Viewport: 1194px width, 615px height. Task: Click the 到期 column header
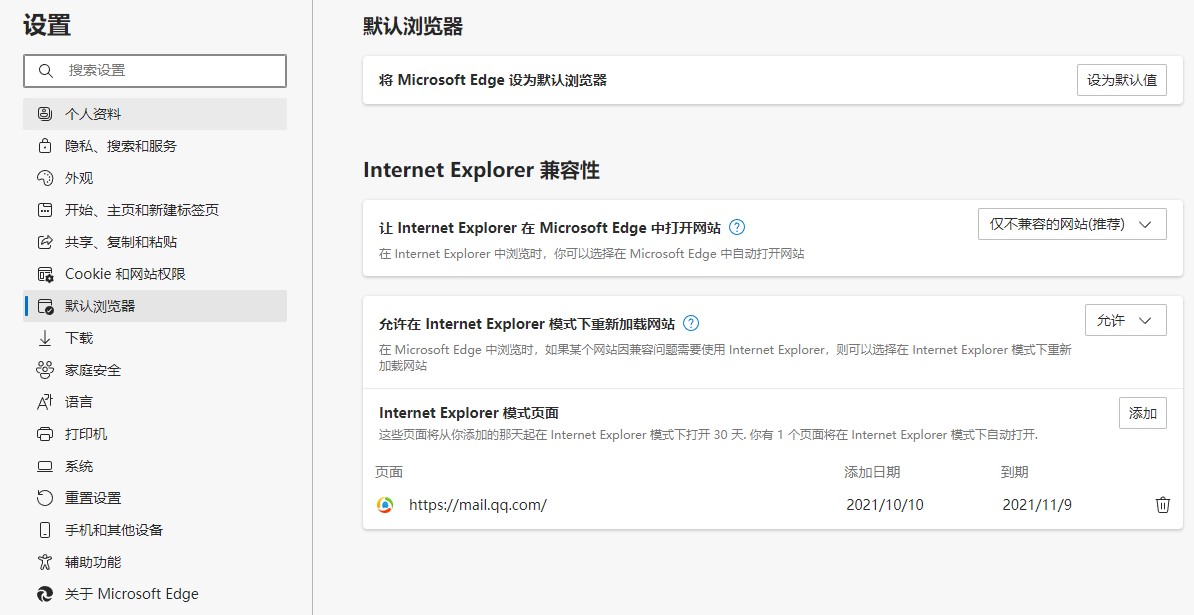(1014, 472)
